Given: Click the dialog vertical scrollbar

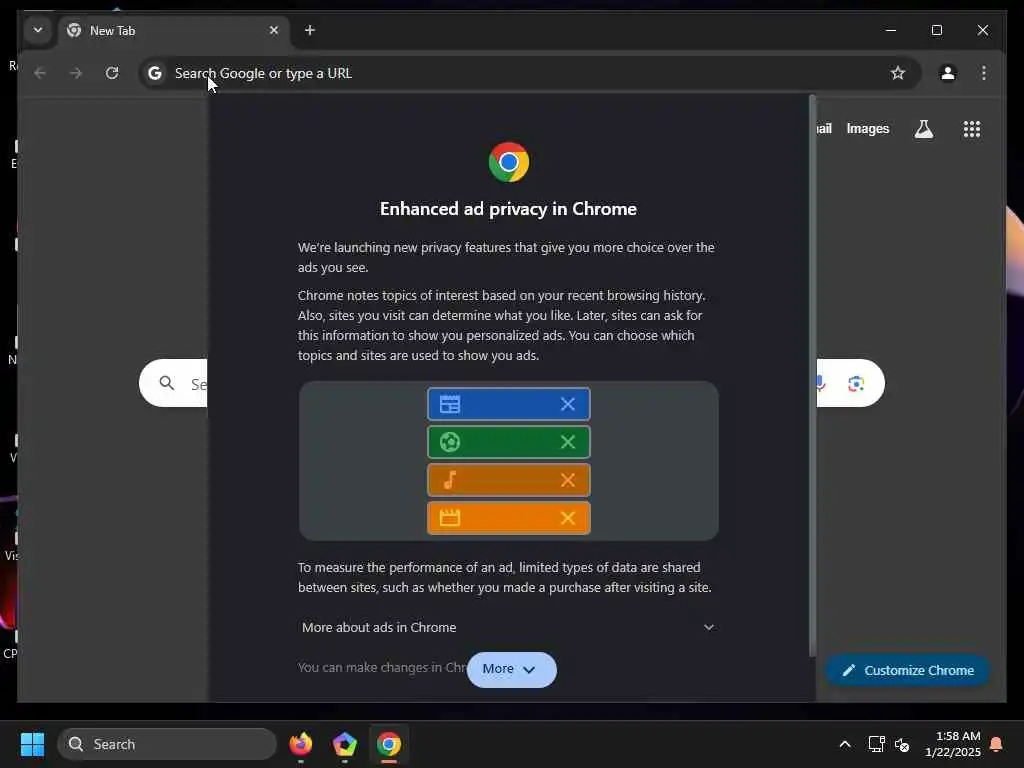Looking at the screenshot, I should (812, 376).
